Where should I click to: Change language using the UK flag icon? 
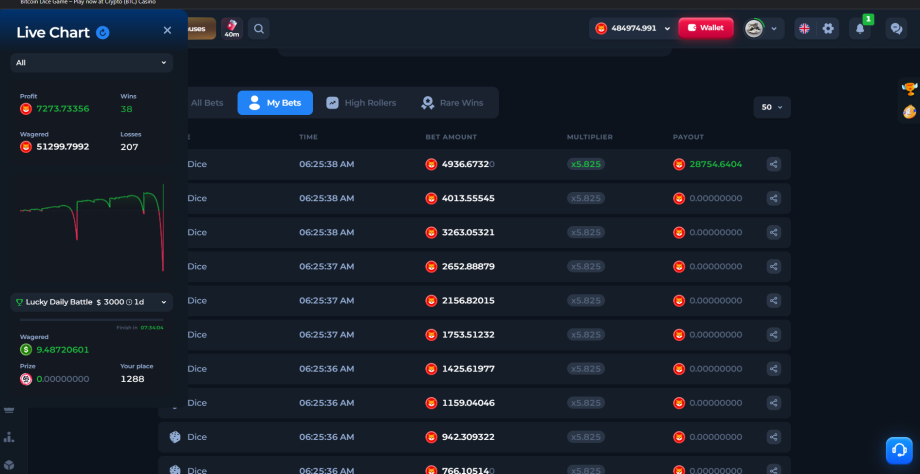tap(804, 28)
